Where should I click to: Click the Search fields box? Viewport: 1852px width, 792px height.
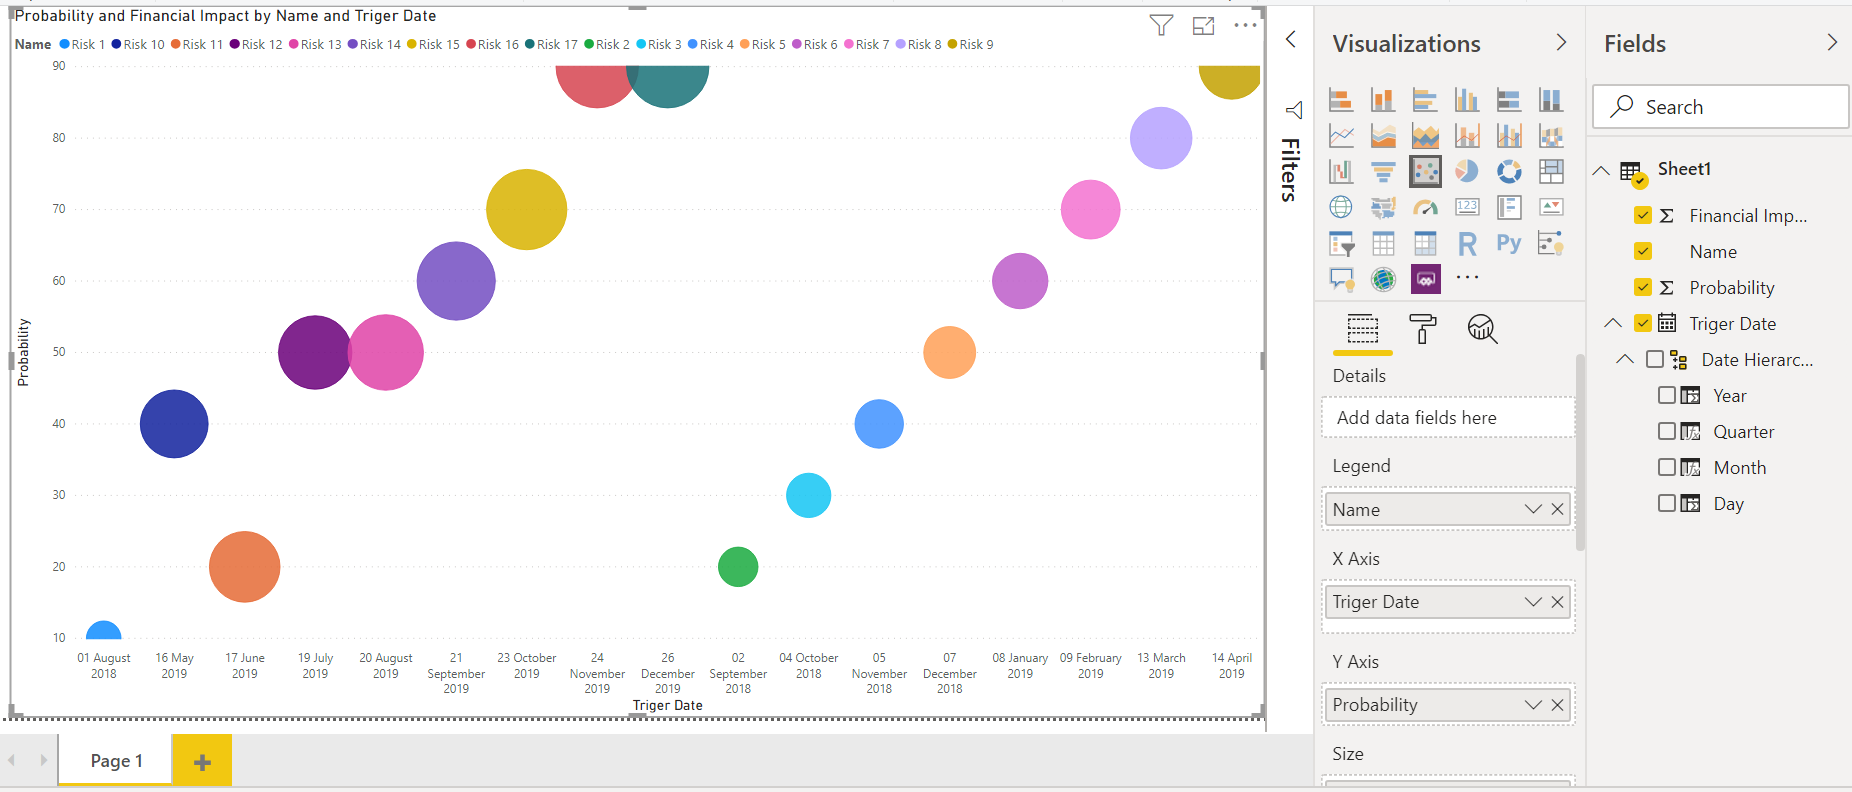tap(1721, 106)
